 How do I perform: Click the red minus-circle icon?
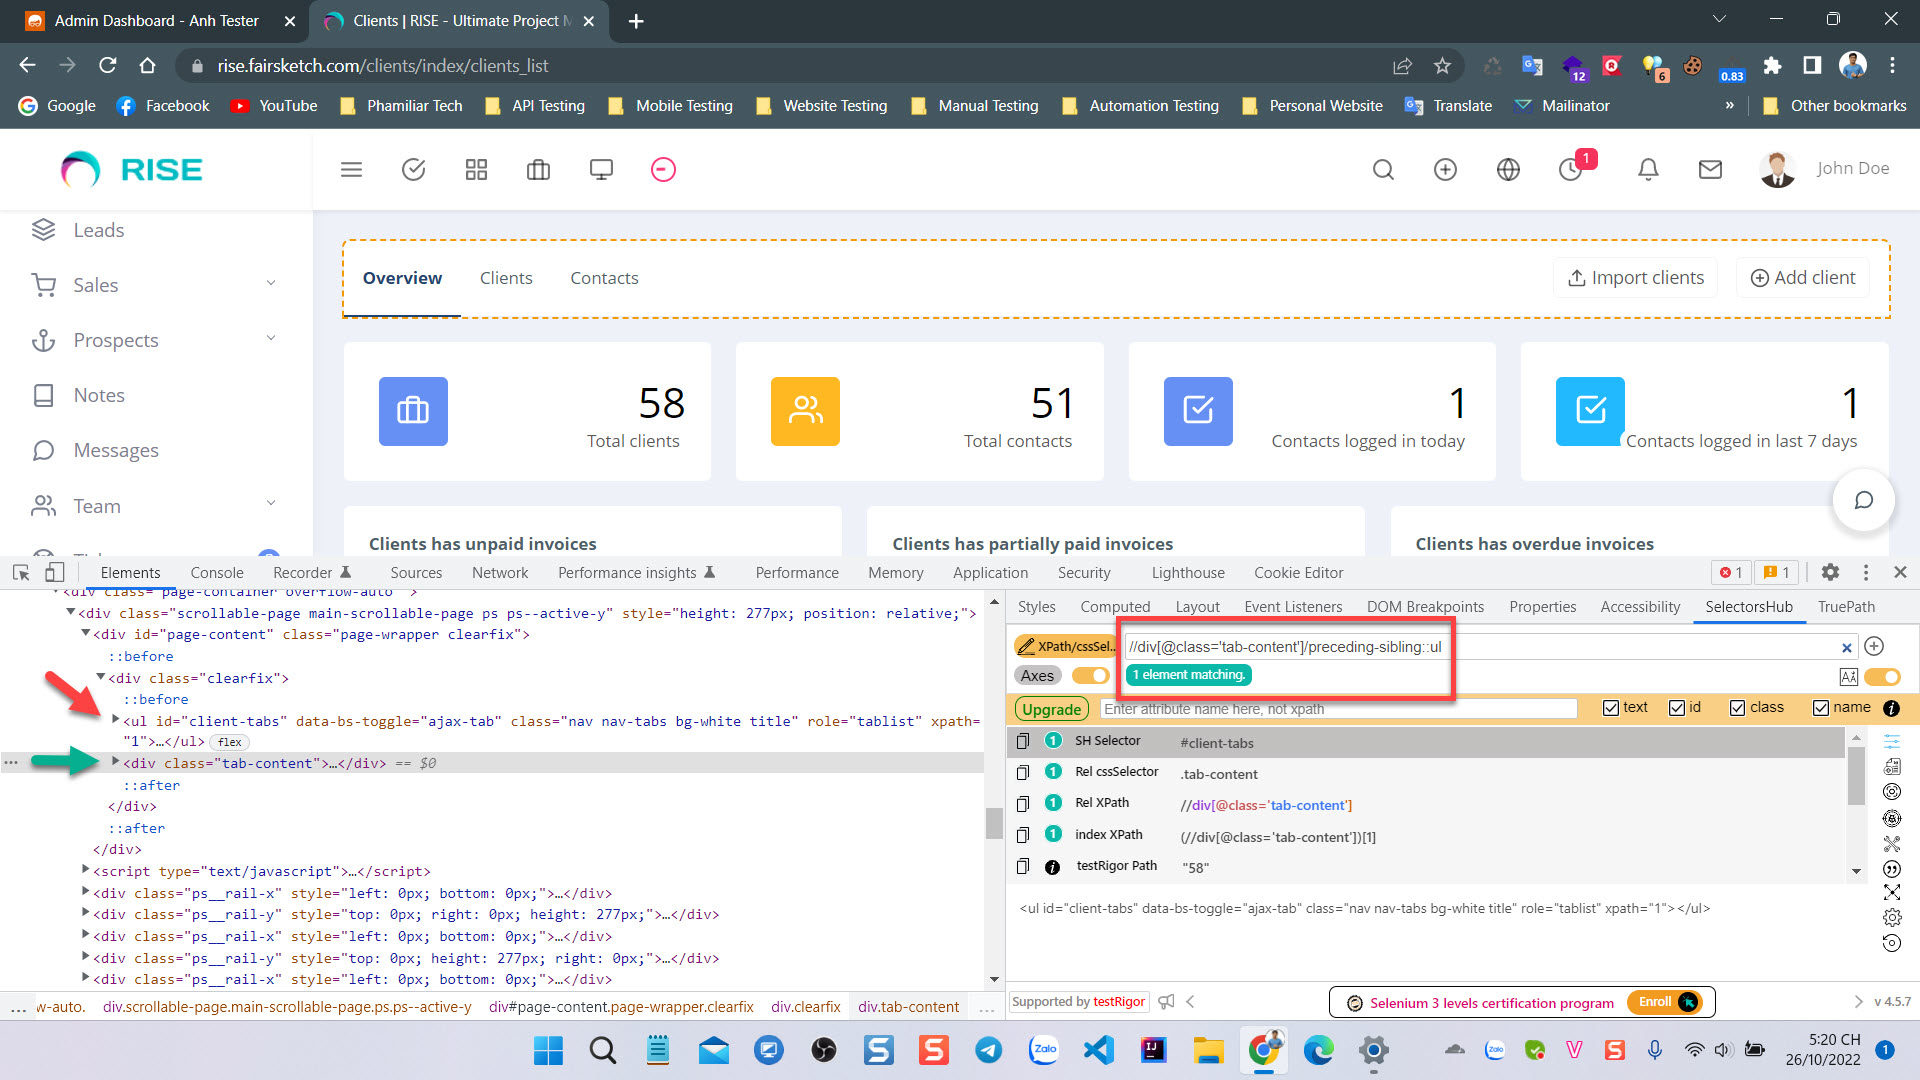[x=663, y=170]
